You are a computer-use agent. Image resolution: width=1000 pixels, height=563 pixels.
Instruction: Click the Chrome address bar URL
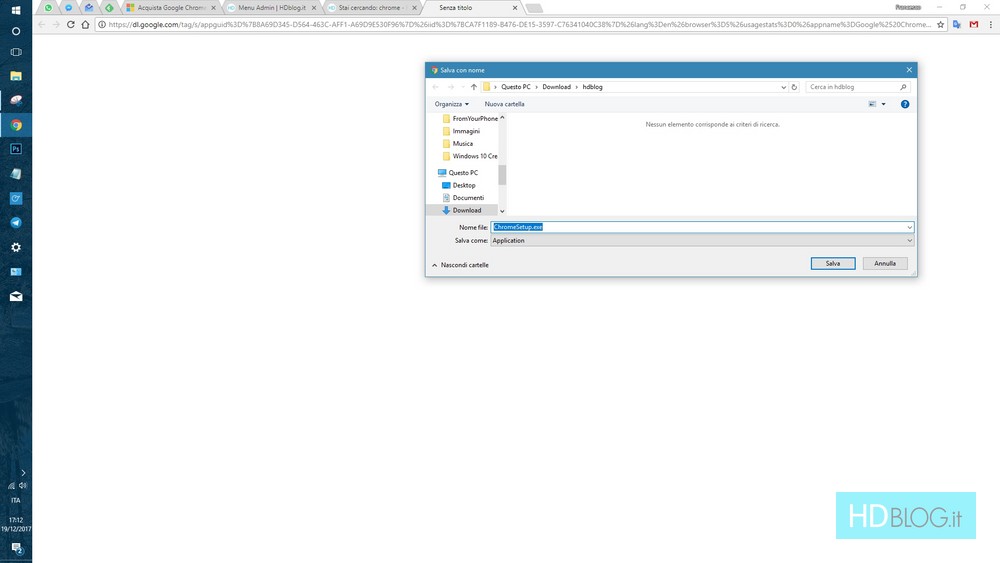520,24
